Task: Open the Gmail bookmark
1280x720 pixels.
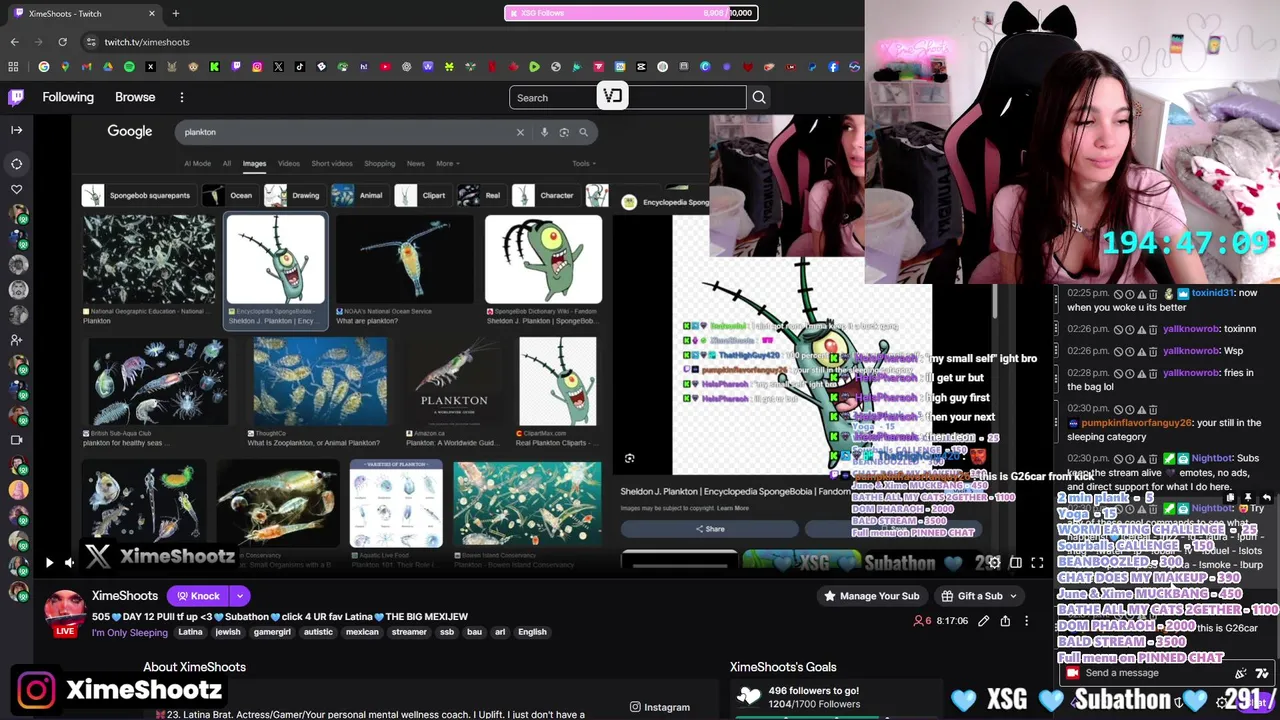Action: 87,67
